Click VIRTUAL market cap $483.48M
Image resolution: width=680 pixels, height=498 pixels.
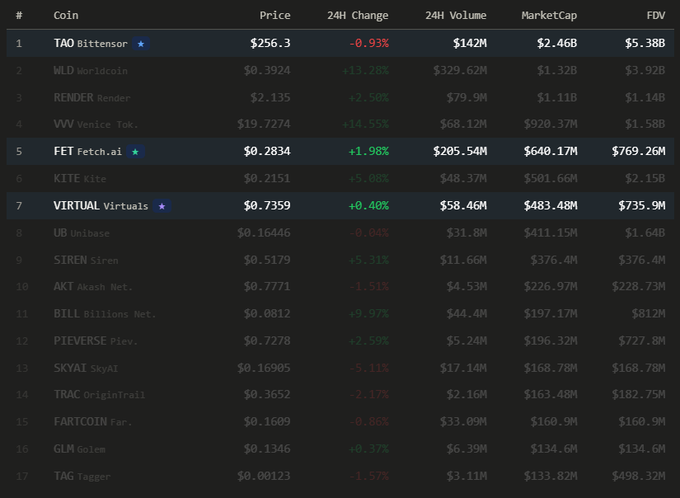550,206
